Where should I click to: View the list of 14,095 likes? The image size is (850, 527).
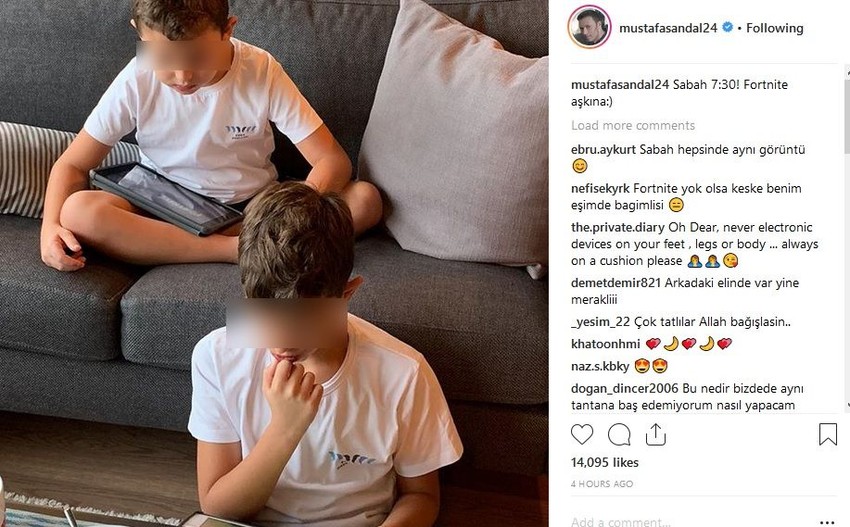pos(604,462)
